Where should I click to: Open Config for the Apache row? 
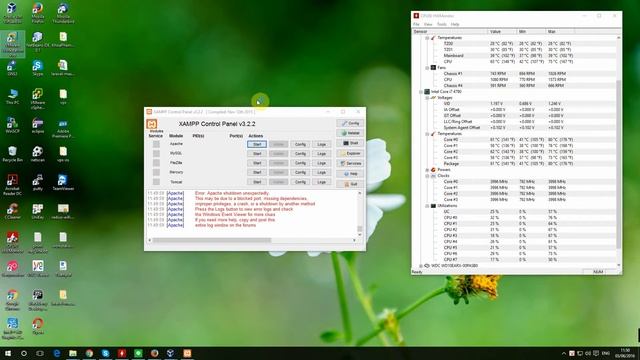pos(300,144)
